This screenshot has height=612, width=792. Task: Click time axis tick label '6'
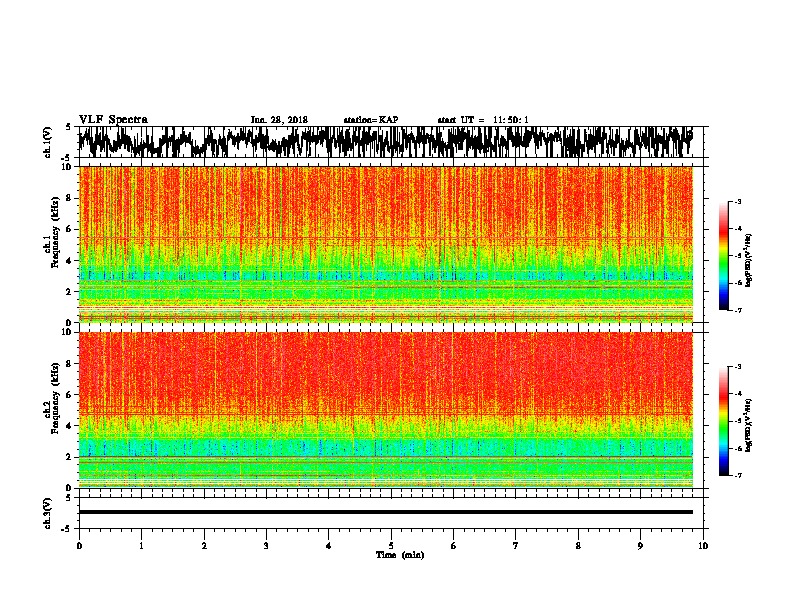(454, 546)
